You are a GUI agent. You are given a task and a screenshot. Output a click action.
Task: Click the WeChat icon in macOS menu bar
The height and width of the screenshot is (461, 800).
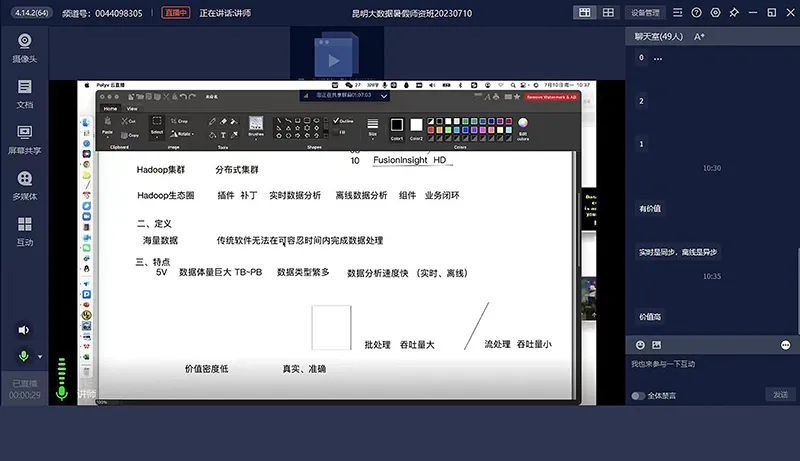click(349, 85)
